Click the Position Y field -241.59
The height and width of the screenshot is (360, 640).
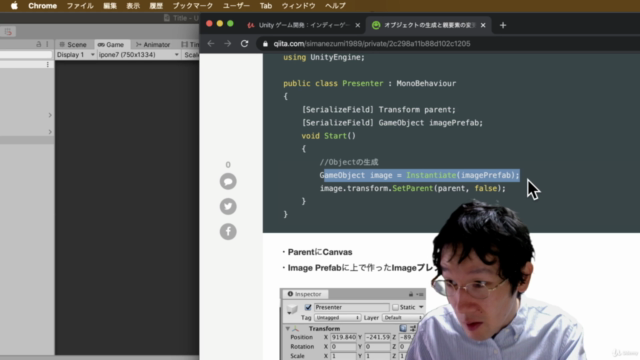[378, 337]
